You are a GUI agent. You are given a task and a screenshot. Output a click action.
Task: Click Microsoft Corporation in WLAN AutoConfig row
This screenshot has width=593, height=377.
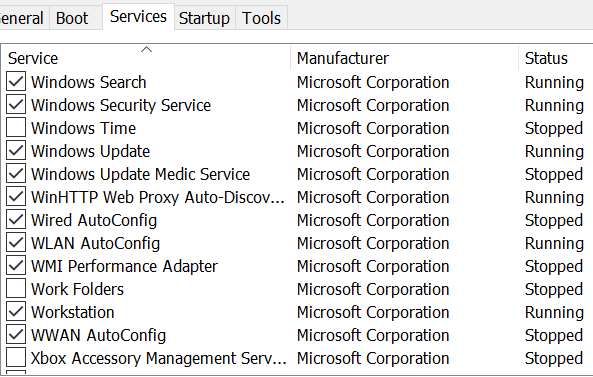pos(373,244)
